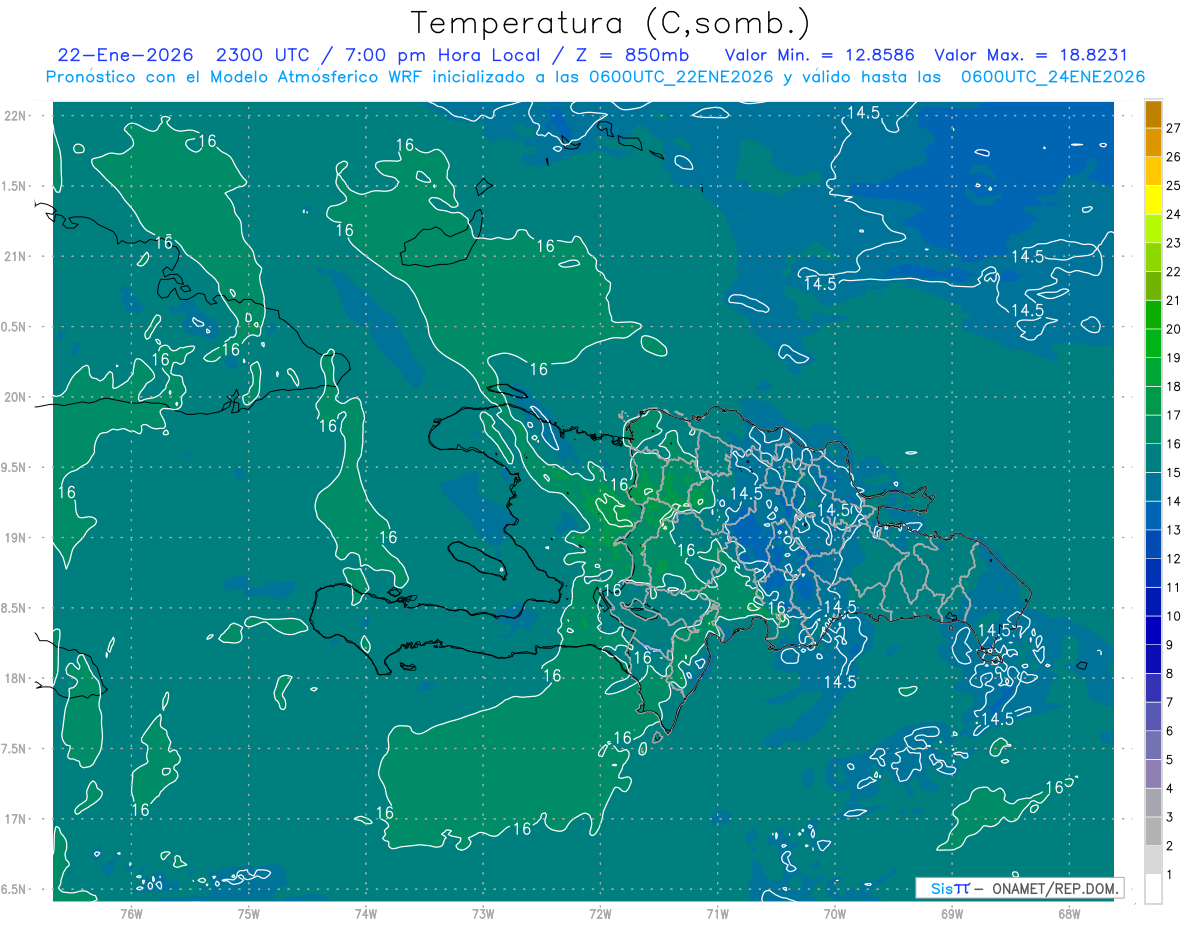Click color scale value '10'
Viewport: 1200px width, 927px height.
(x=1174, y=616)
